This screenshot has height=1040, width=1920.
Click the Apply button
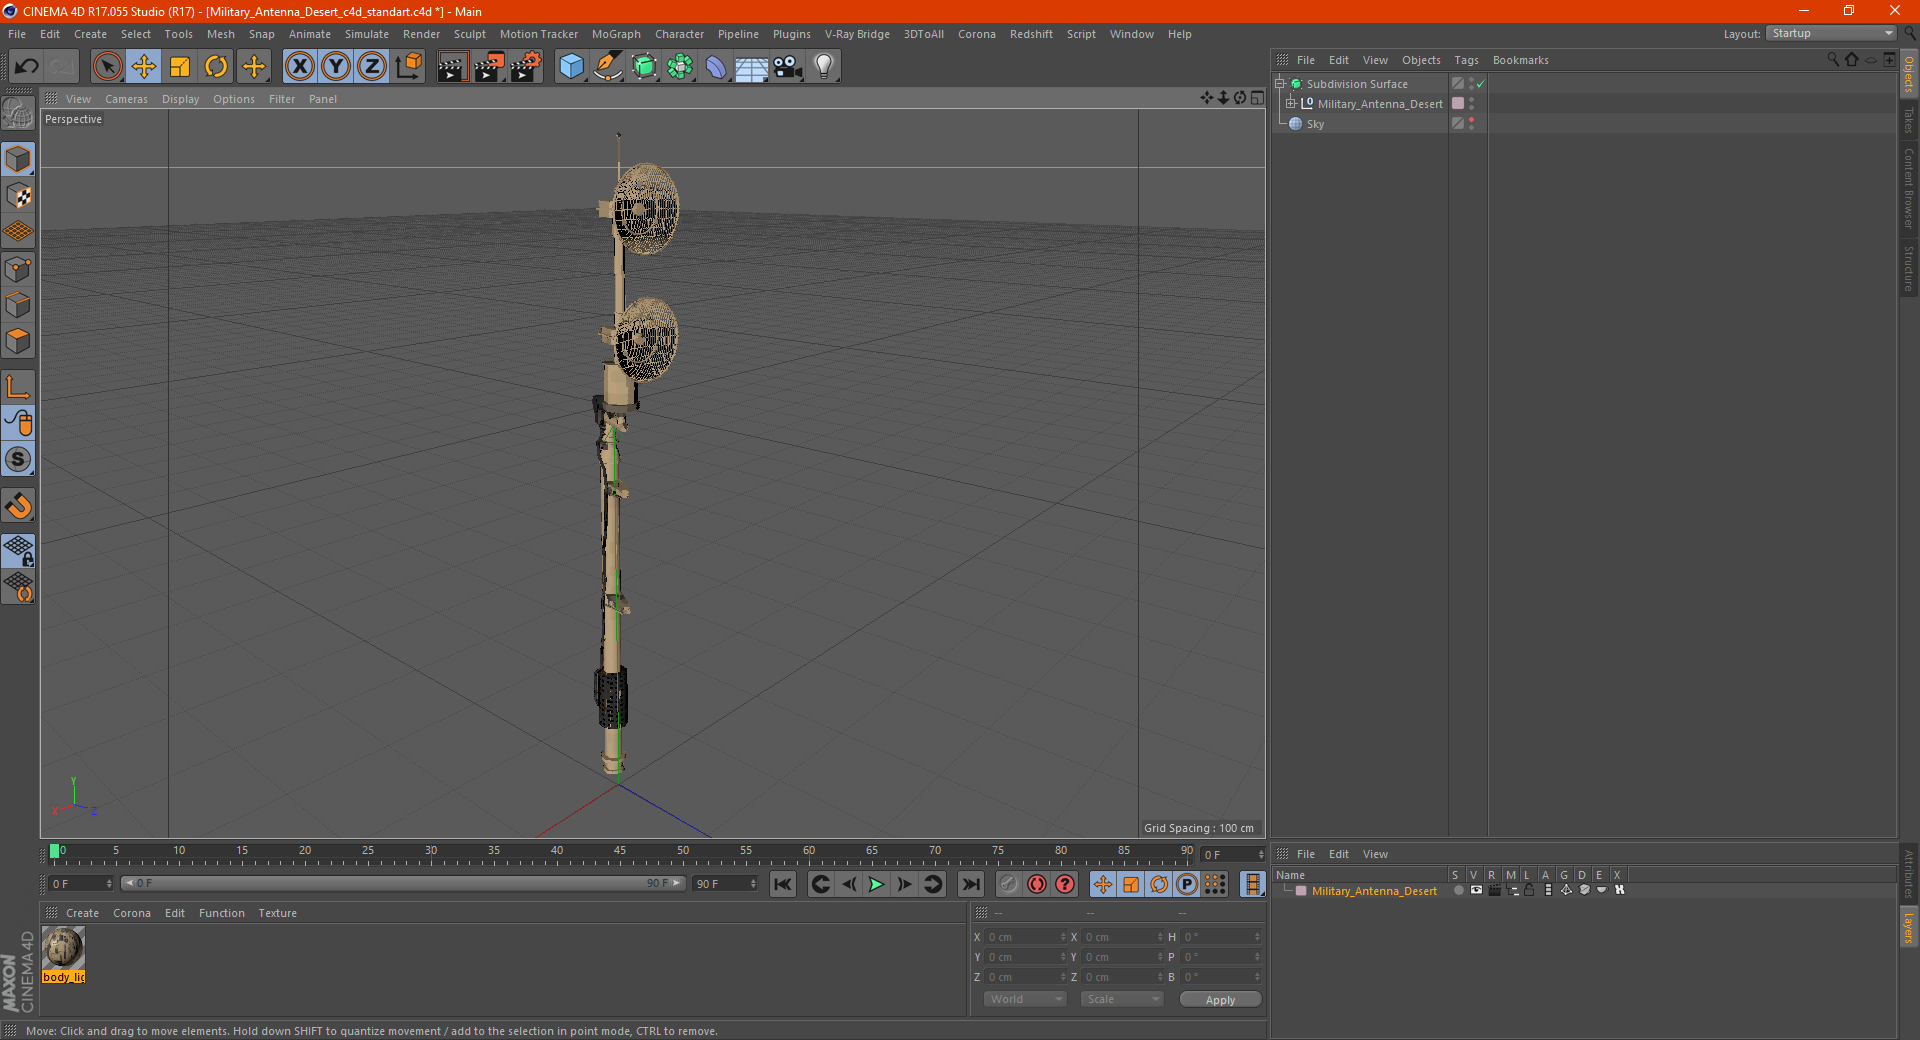tap(1220, 1000)
